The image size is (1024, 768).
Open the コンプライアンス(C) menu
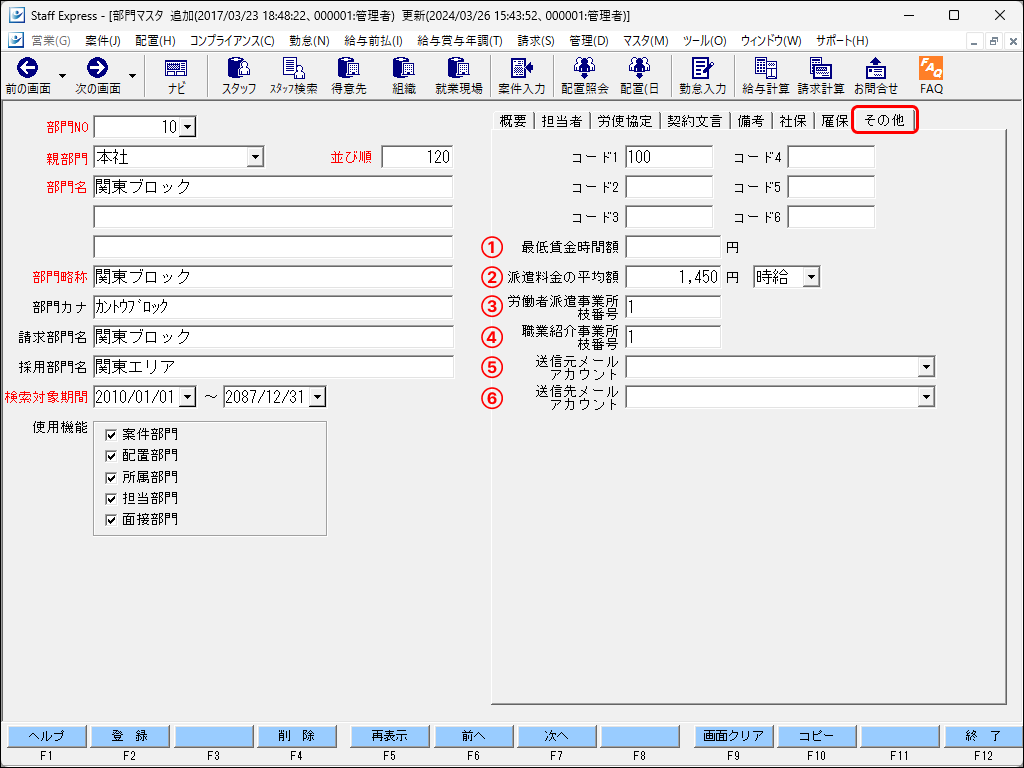232,40
